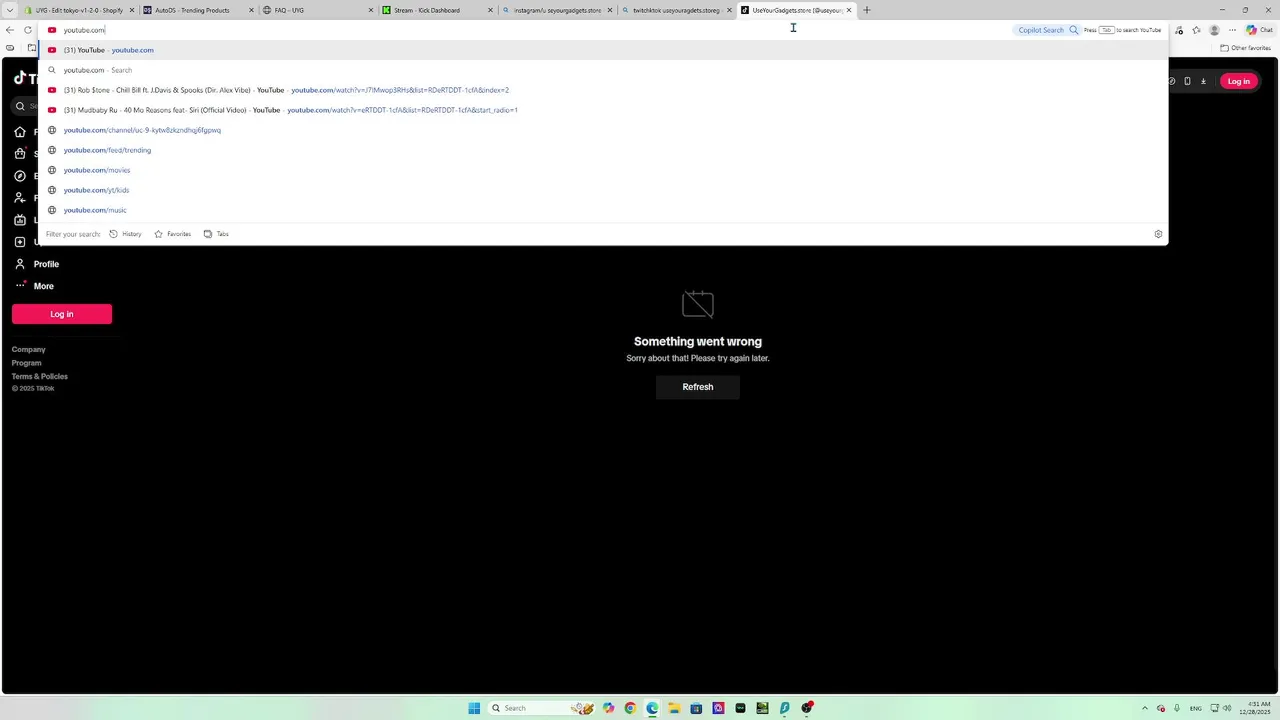Image resolution: width=1280 pixels, height=720 pixels.
Task: Expand the Program footer section
Action: pos(27,363)
